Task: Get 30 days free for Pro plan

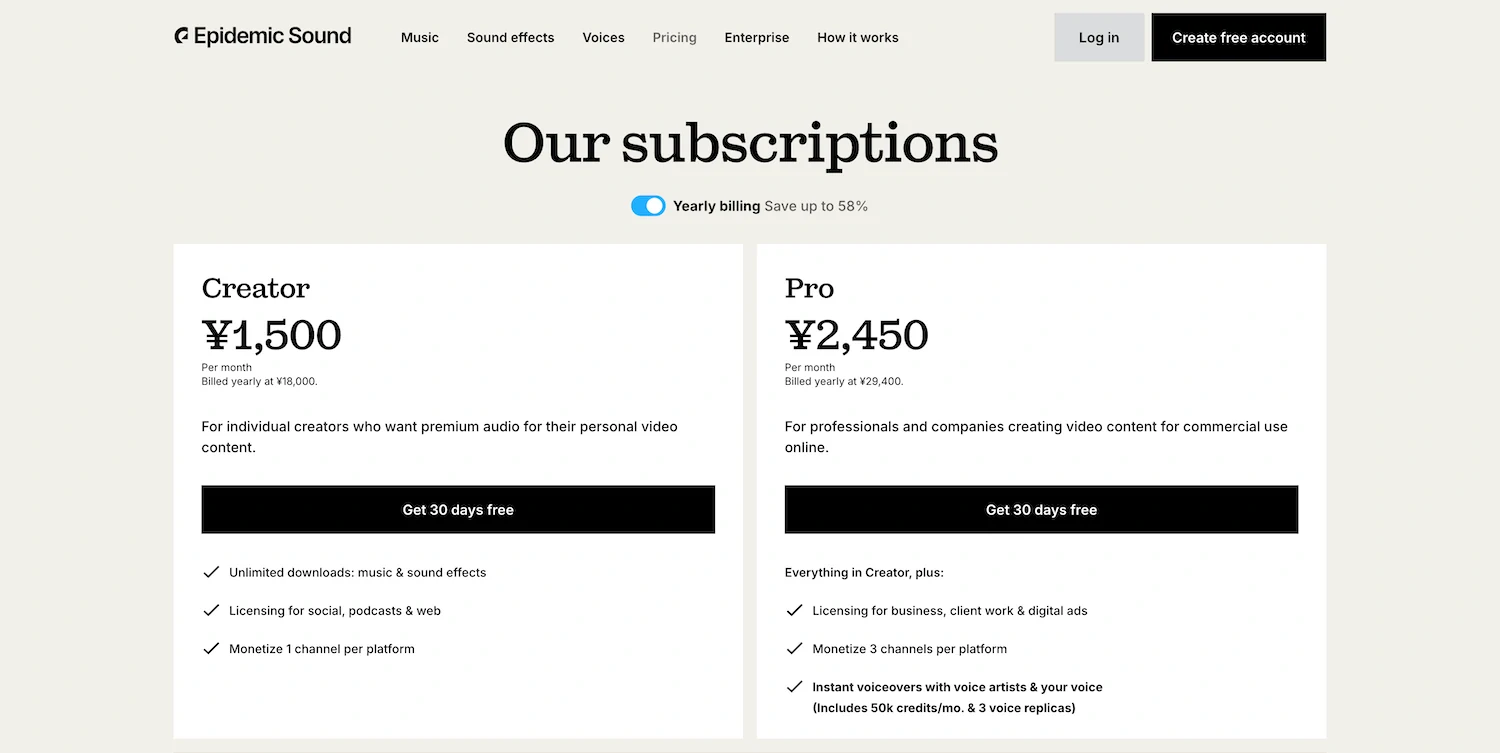Action: pyautogui.click(x=1041, y=510)
